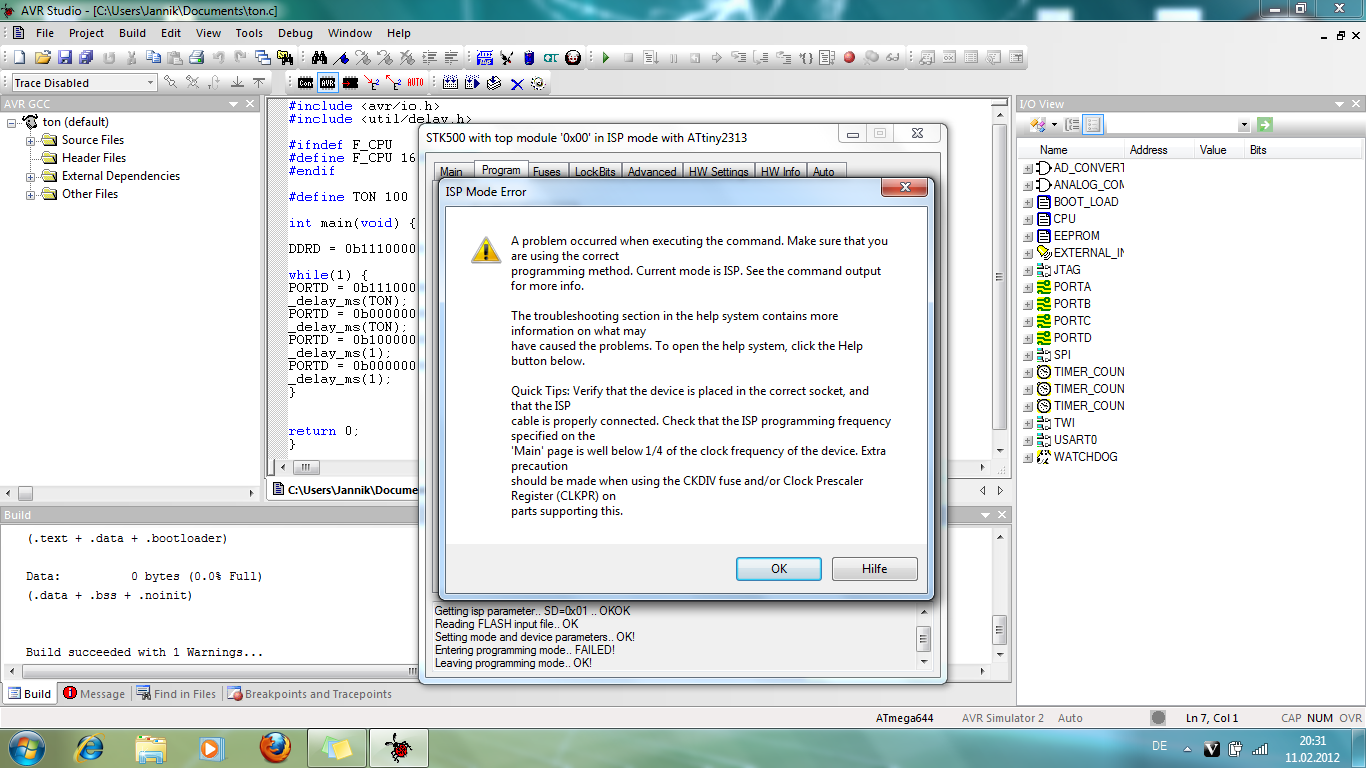Open the 'Find in Files' output tab

coord(176,694)
